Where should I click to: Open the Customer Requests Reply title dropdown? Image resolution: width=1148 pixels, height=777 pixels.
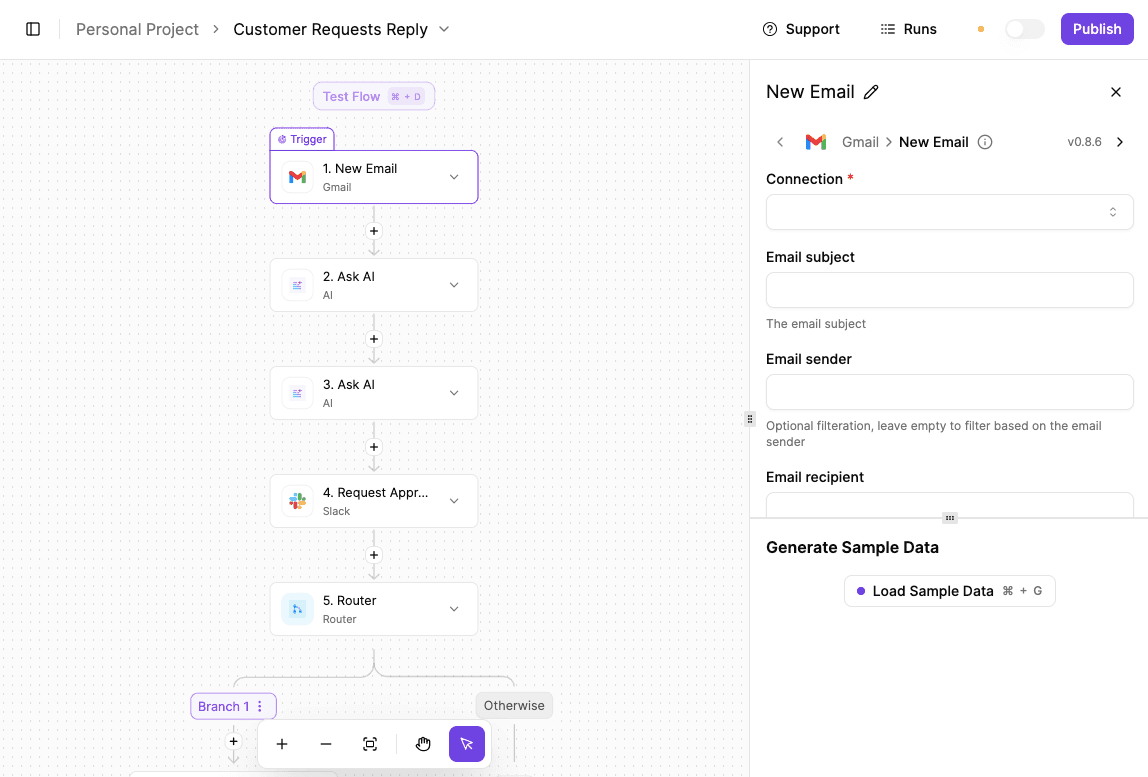[x=443, y=29]
